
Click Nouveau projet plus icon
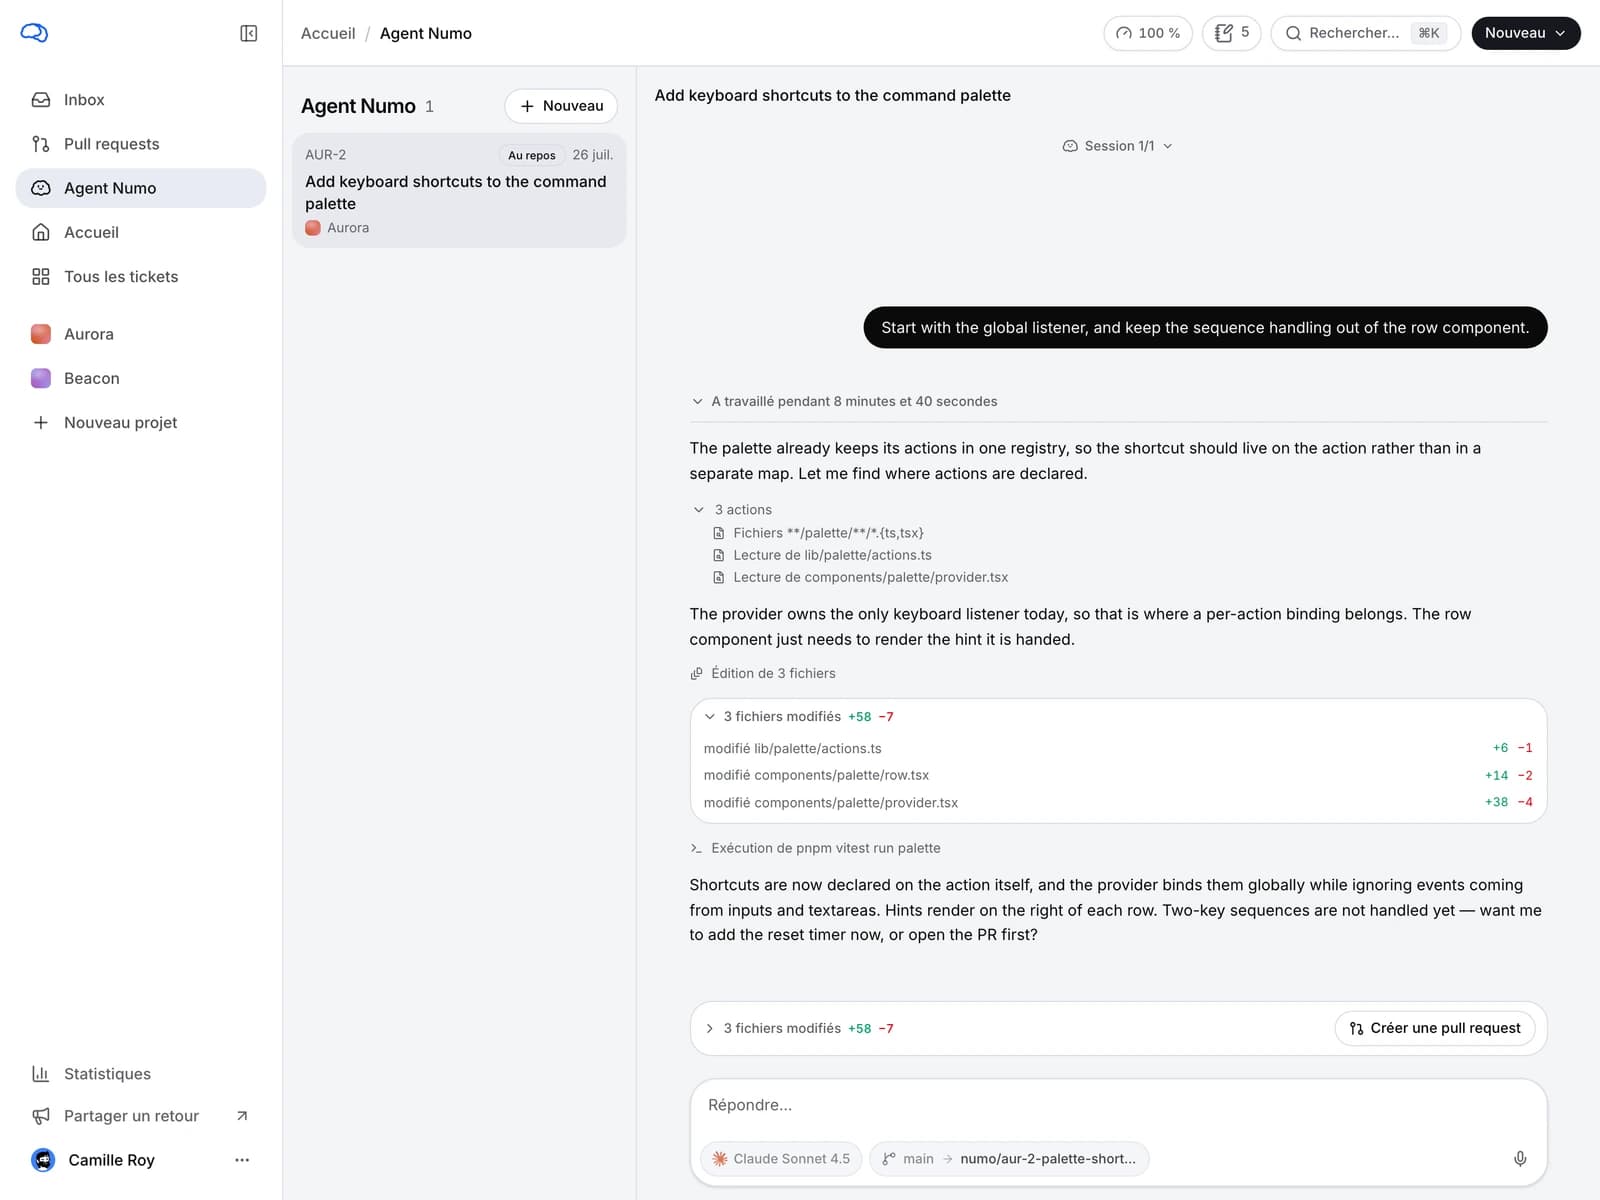click(41, 423)
